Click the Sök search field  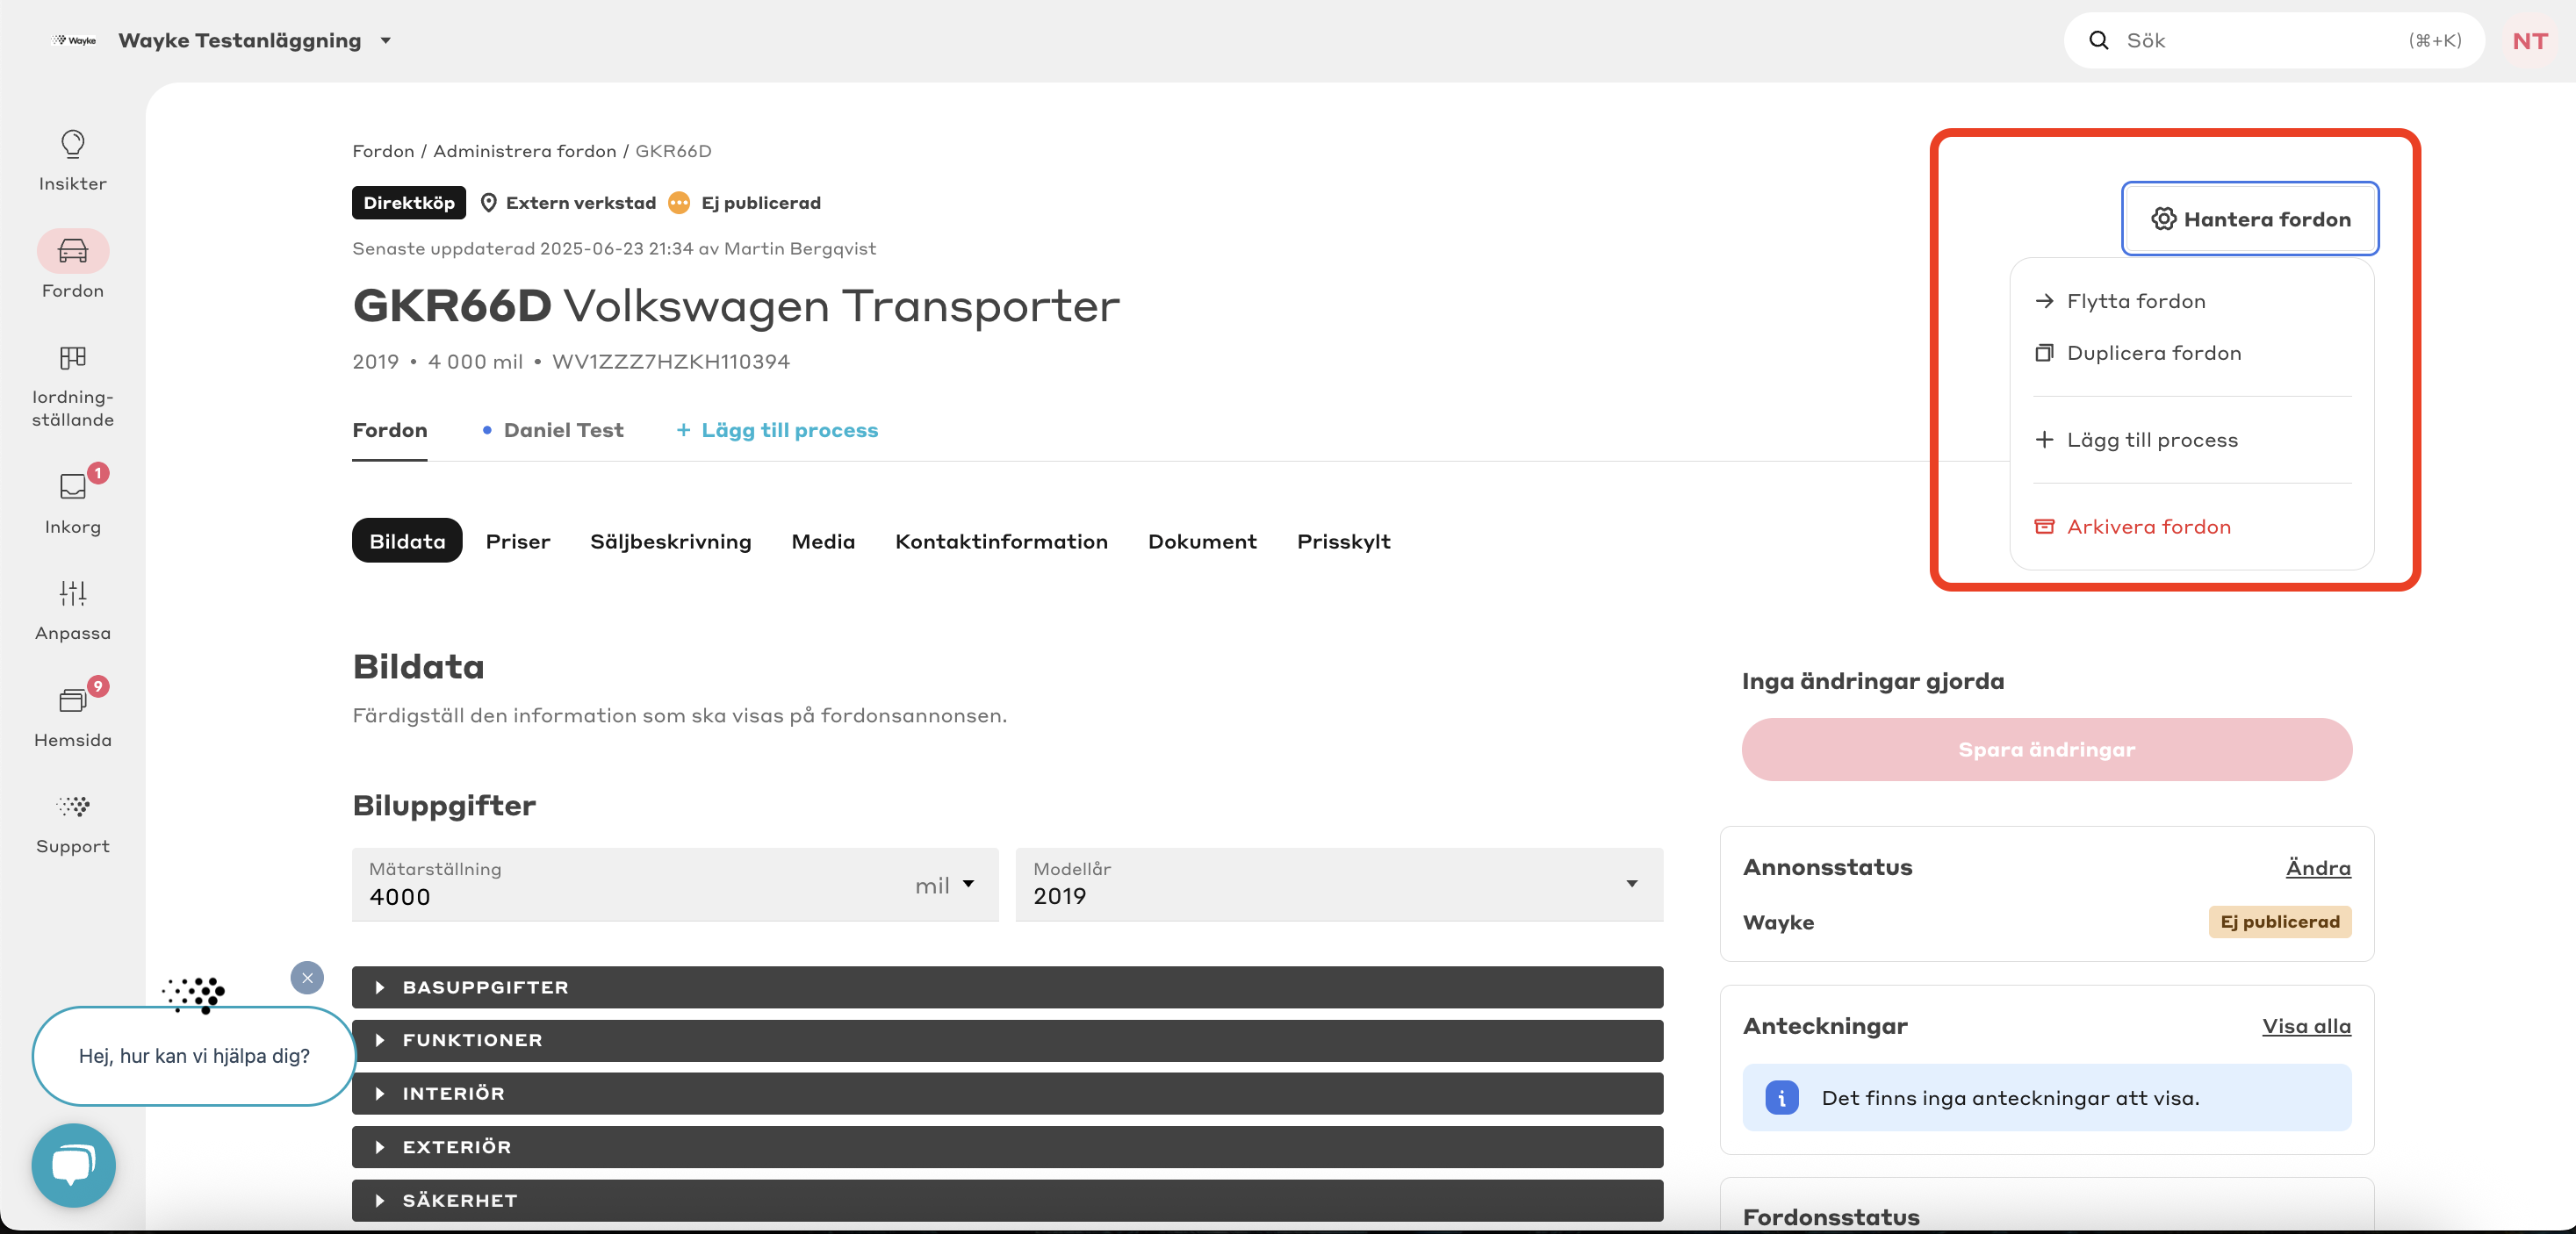click(x=2273, y=40)
